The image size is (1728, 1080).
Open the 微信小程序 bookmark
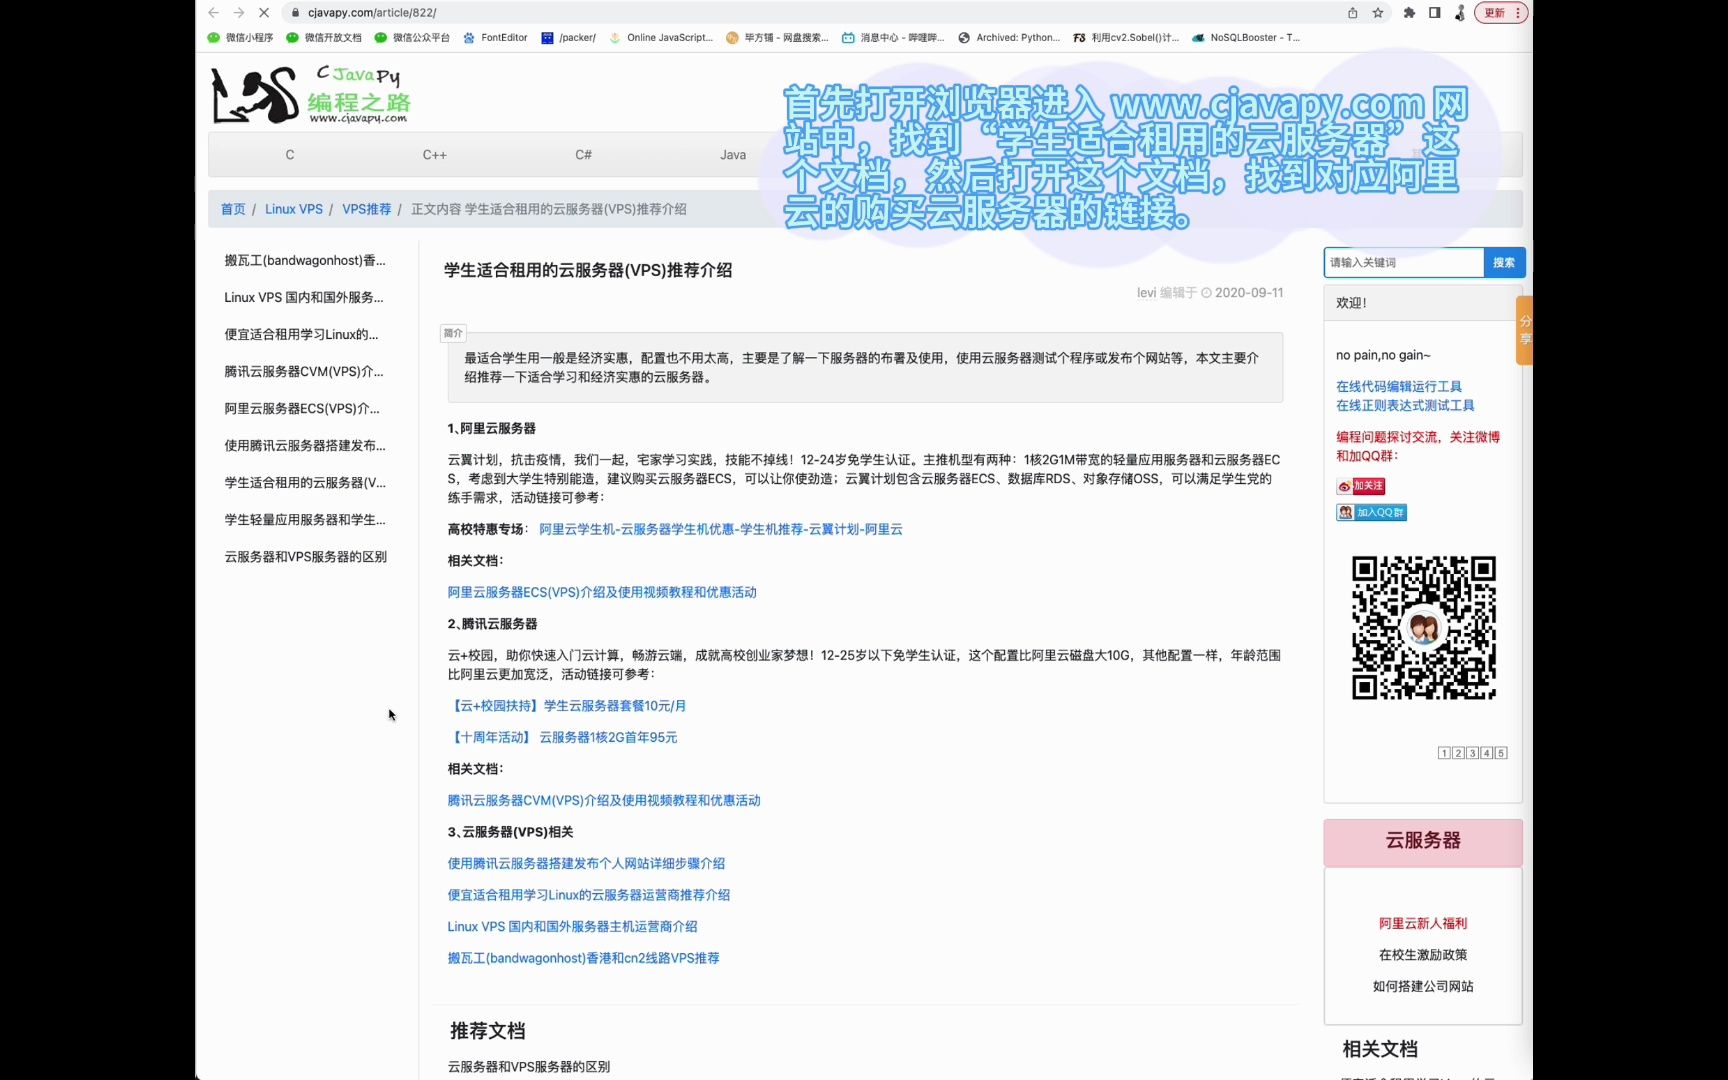pyautogui.click(x=240, y=38)
